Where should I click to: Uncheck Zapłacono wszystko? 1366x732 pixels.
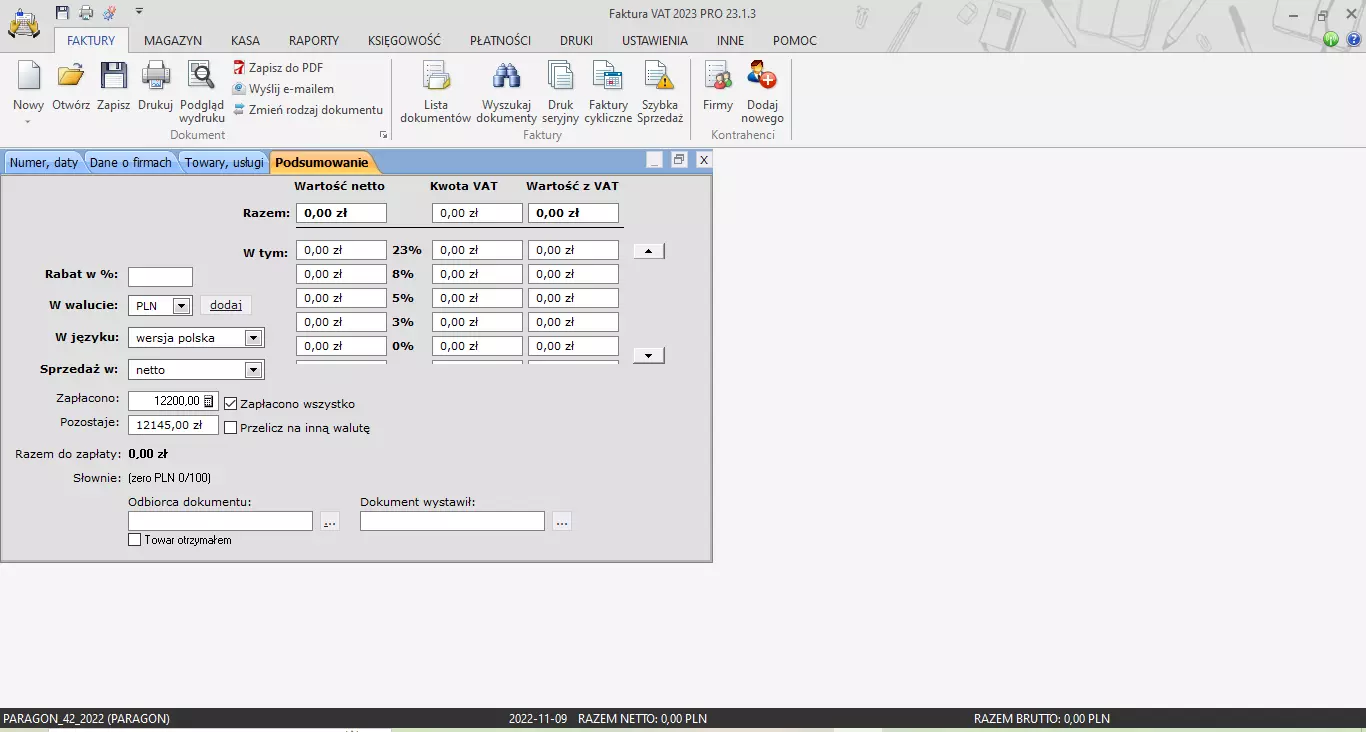pos(230,403)
